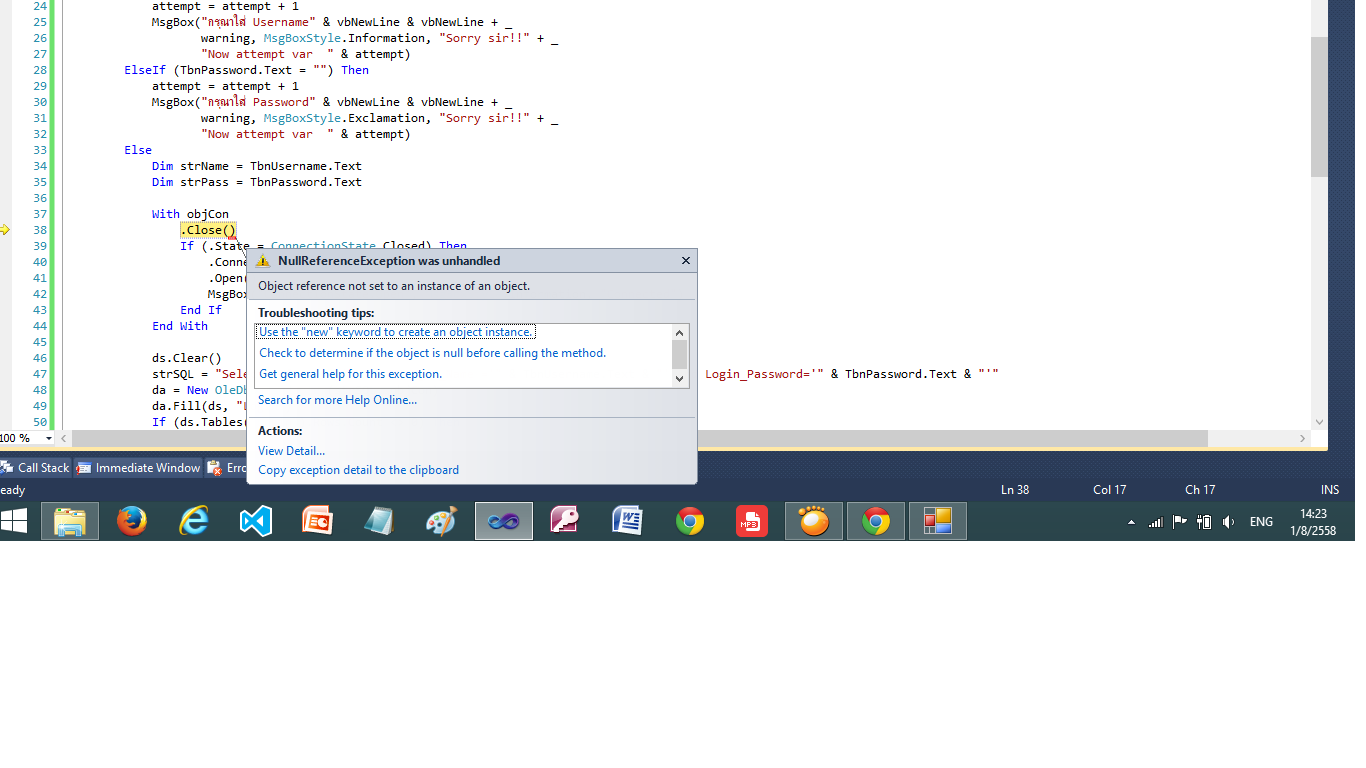The height and width of the screenshot is (768, 1366).
Task: Click 'Ch 17' in the status bar
Action: pyautogui.click(x=1200, y=490)
